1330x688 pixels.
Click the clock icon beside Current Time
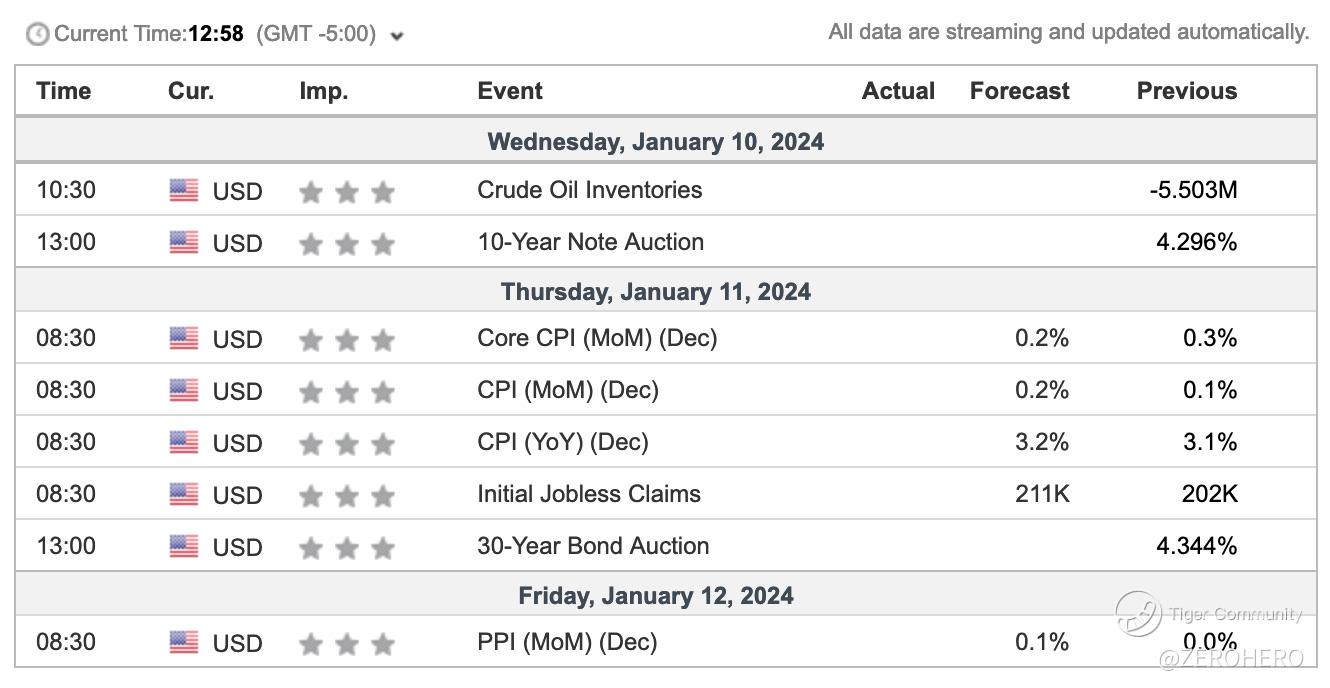click(x=38, y=35)
